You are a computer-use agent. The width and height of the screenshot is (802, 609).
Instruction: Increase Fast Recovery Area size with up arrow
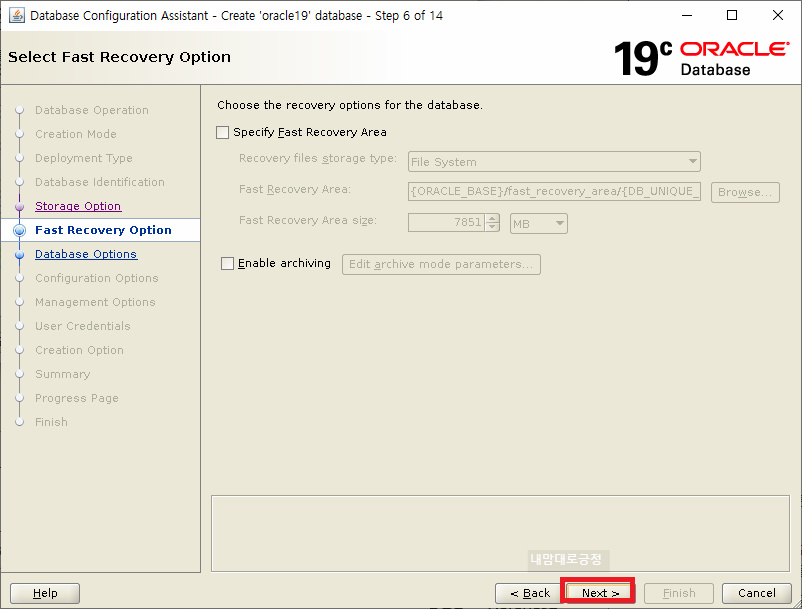[492, 218]
